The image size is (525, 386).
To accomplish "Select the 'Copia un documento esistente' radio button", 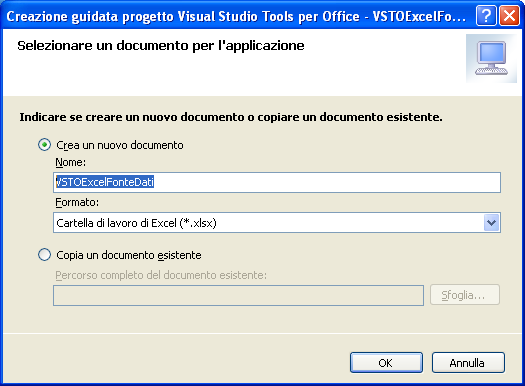I will pos(44,255).
